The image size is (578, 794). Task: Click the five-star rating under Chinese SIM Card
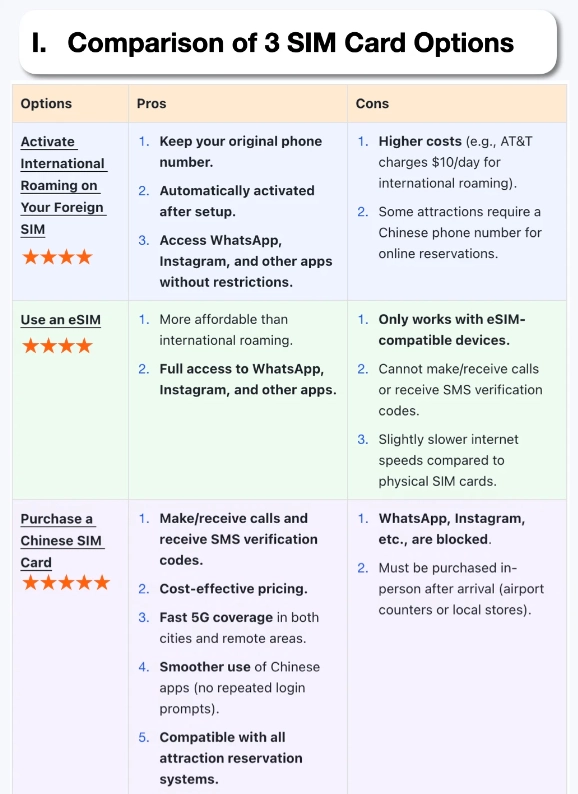(x=66, y=583)
